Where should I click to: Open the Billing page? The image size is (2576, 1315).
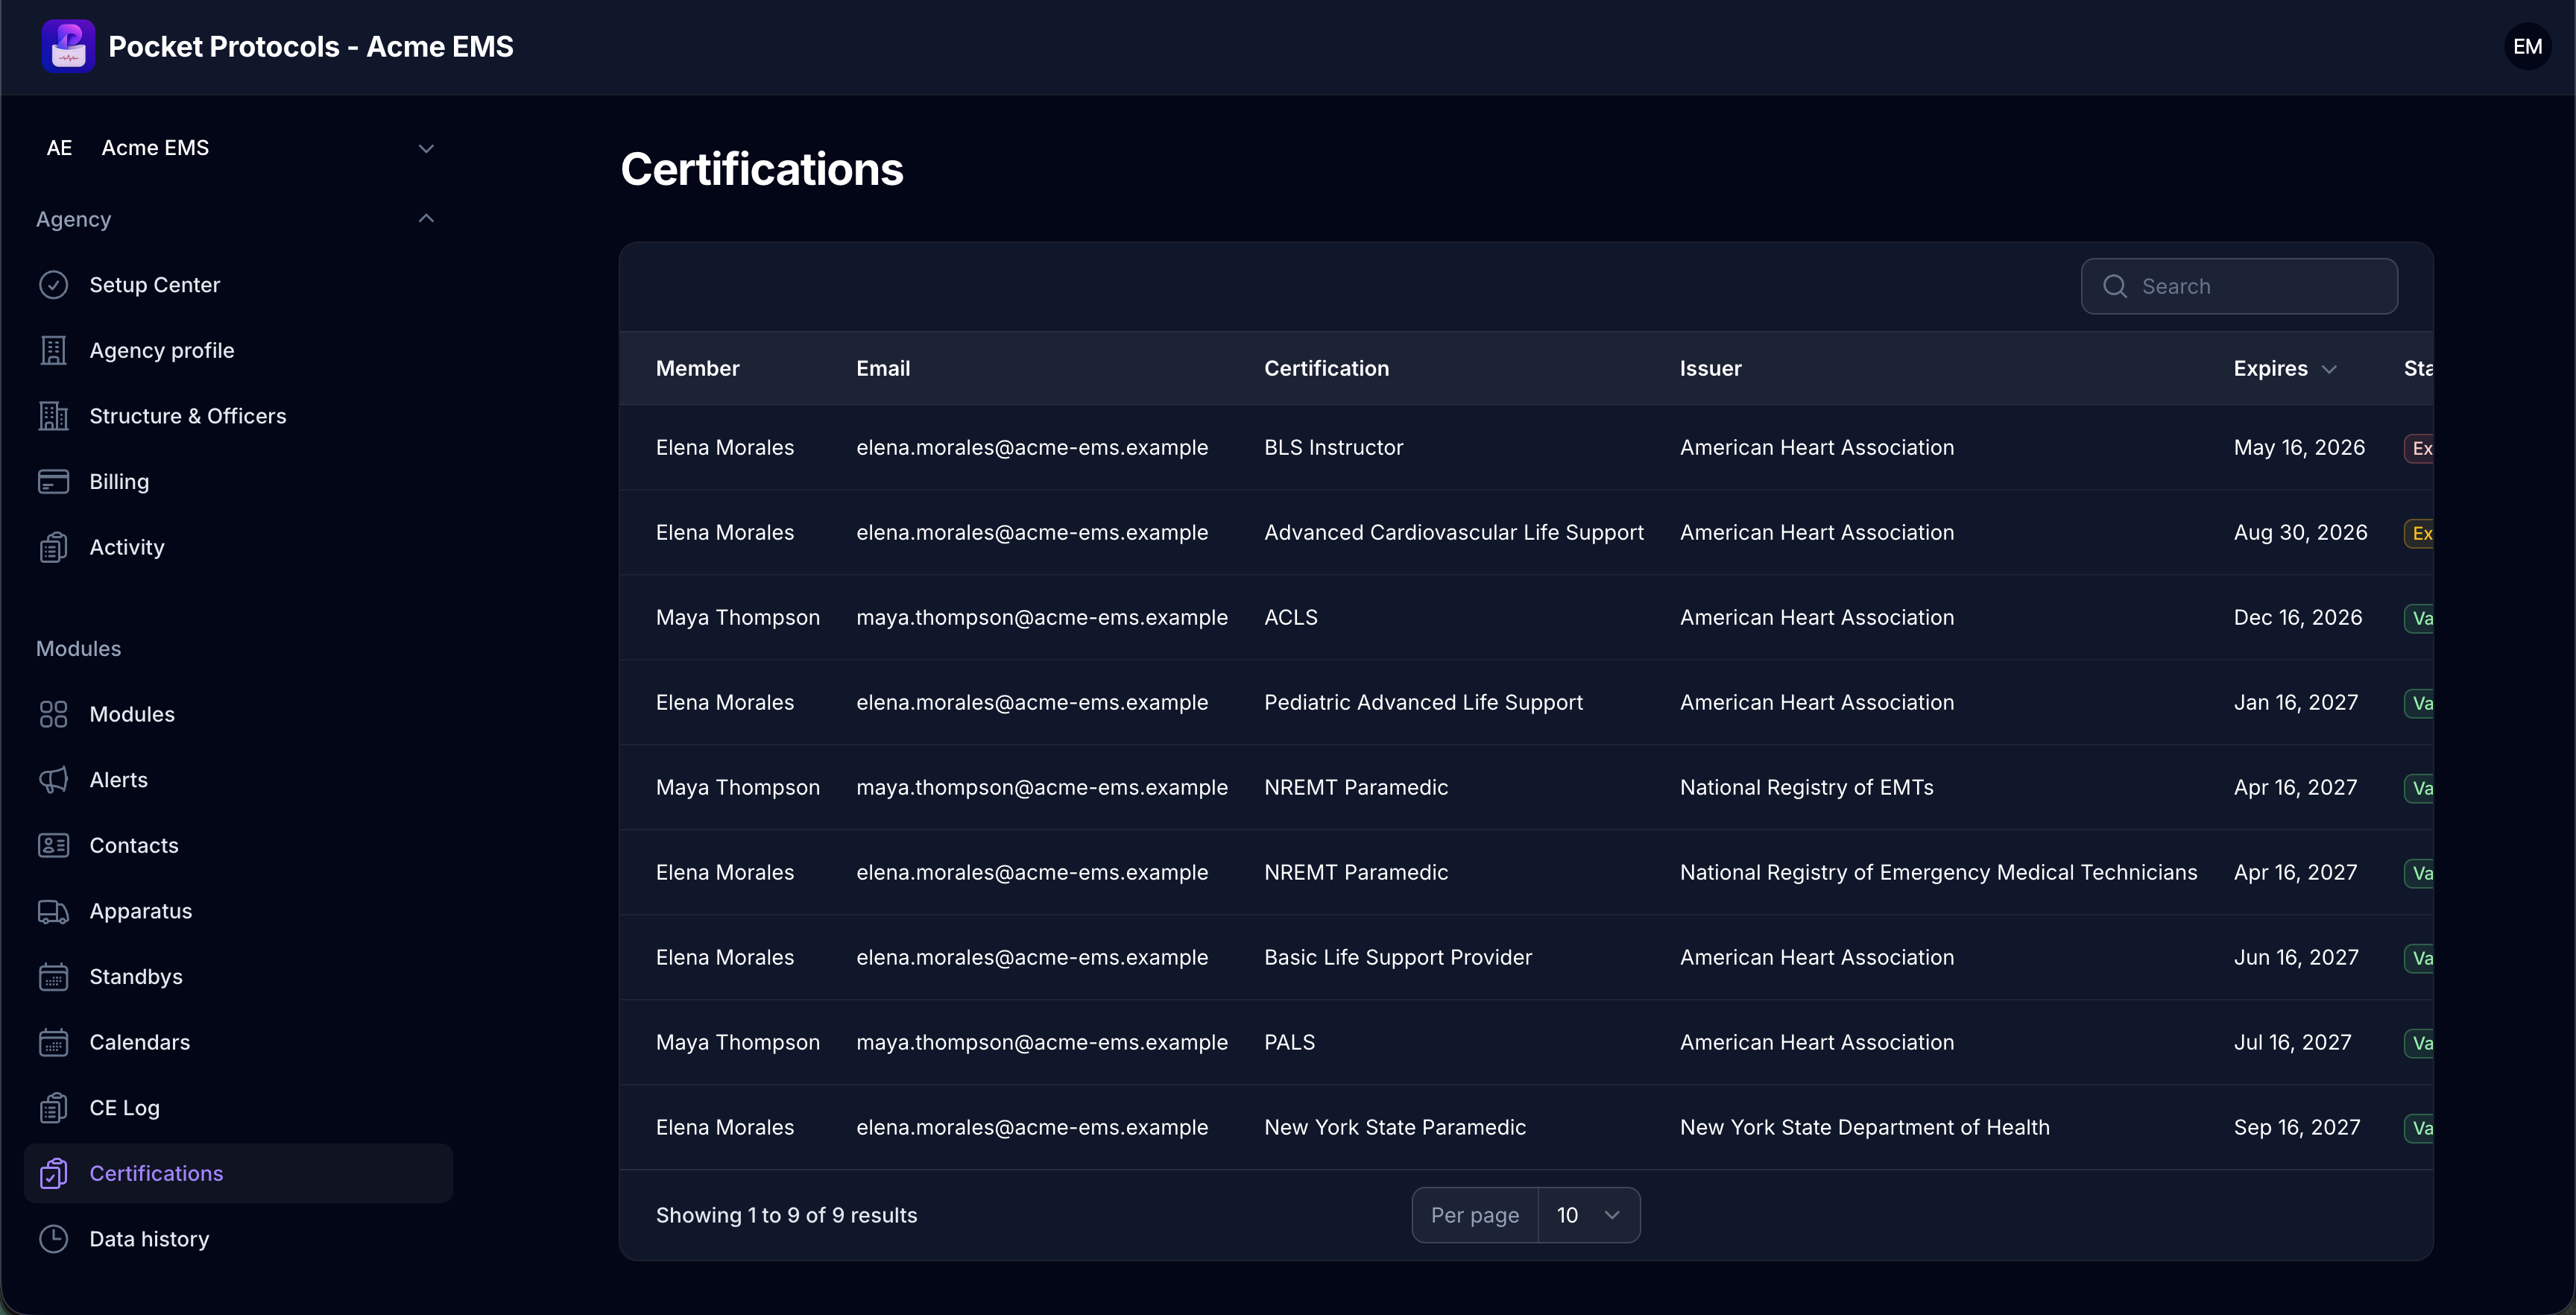238,482
